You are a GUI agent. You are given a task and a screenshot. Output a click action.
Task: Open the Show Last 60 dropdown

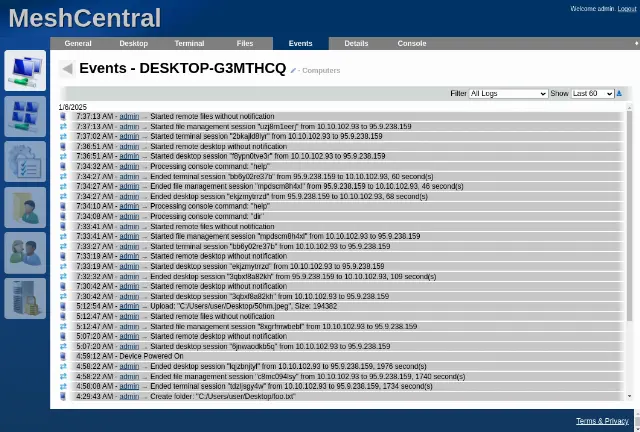[592, 94]
